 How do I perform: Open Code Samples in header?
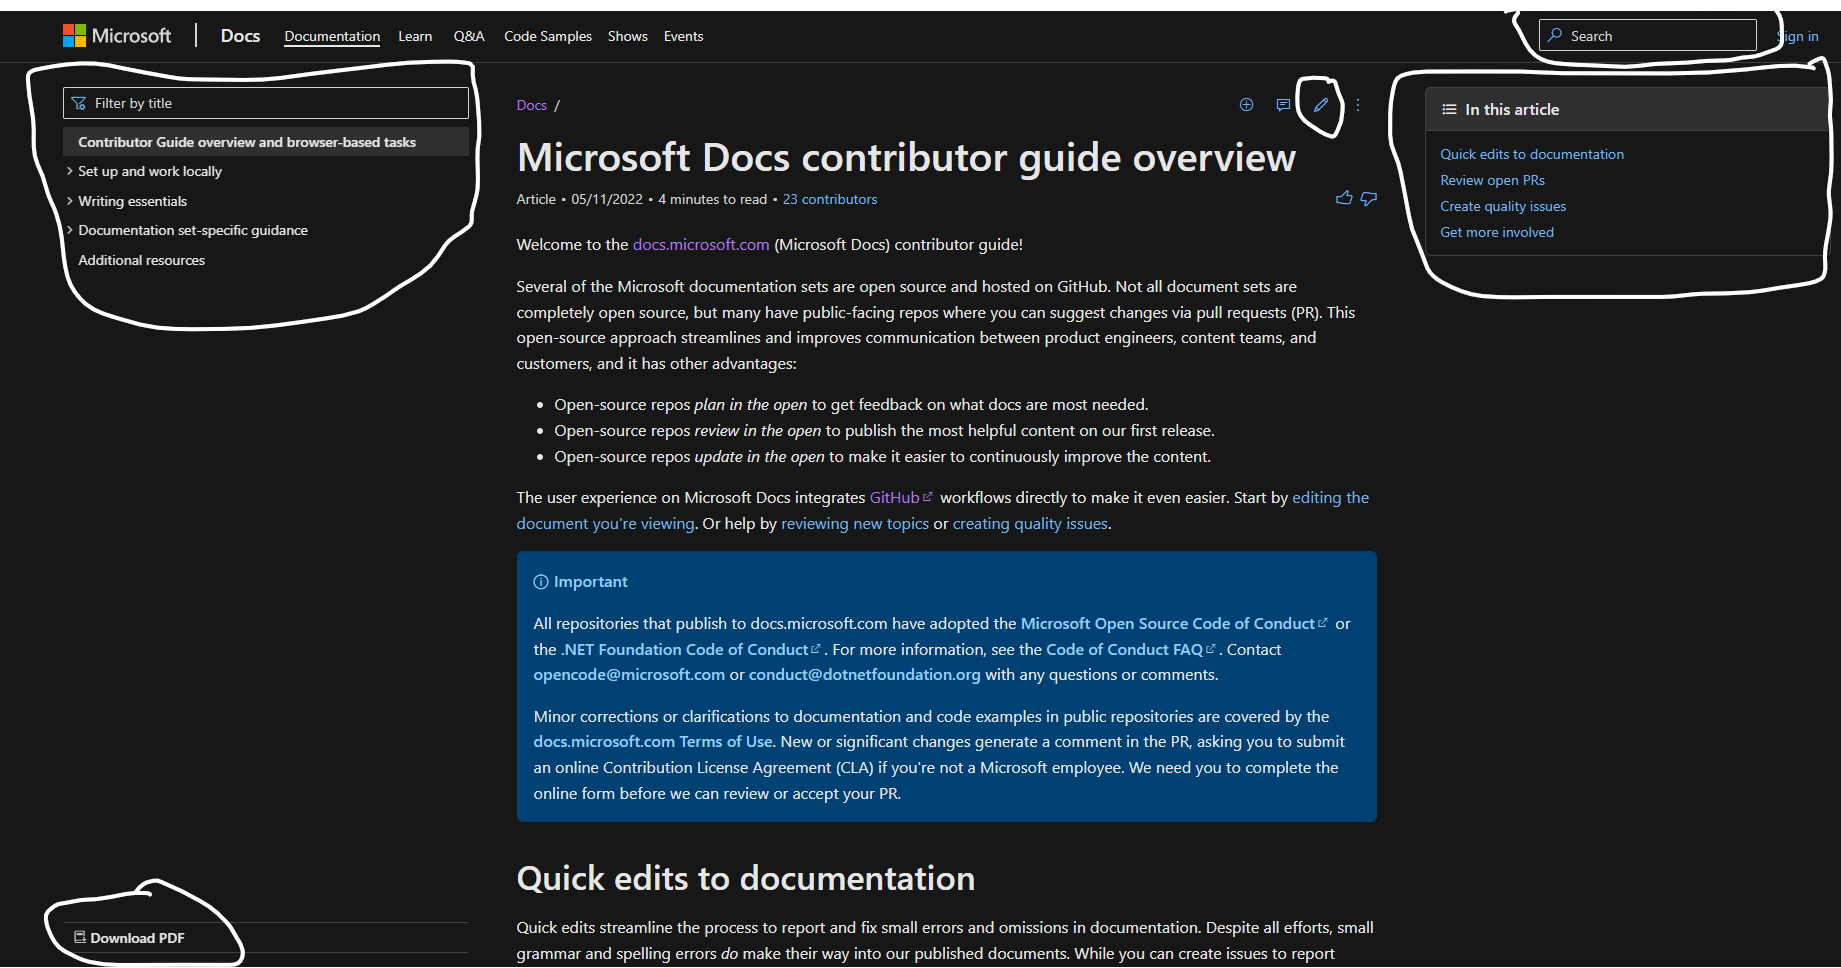pyautogui.click(x=548, y=36)
